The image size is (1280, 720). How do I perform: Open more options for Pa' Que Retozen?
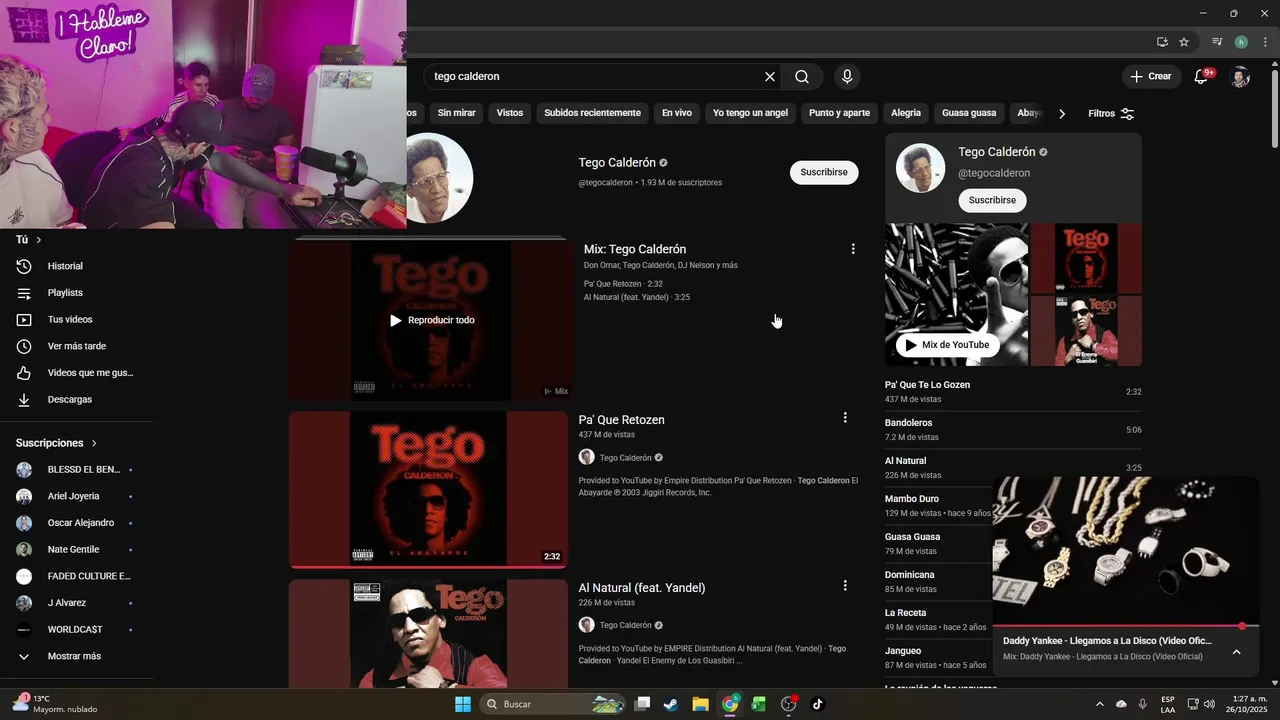click(845, 418)
